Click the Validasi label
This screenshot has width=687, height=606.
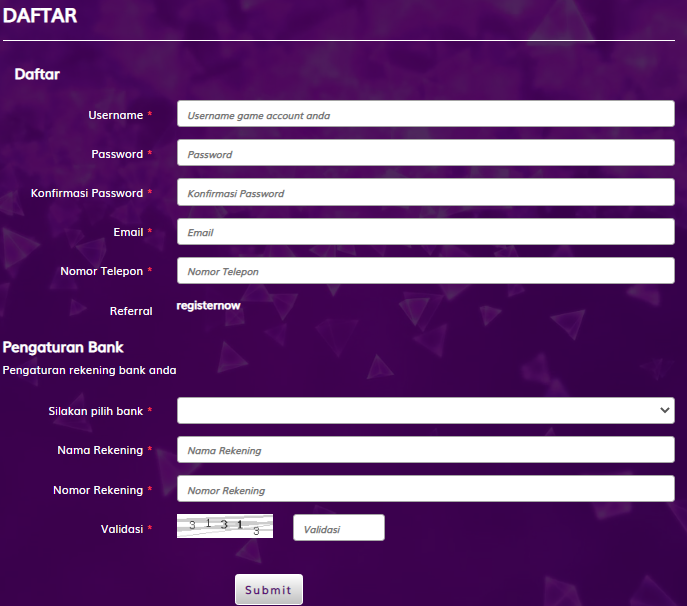point(122,529)
